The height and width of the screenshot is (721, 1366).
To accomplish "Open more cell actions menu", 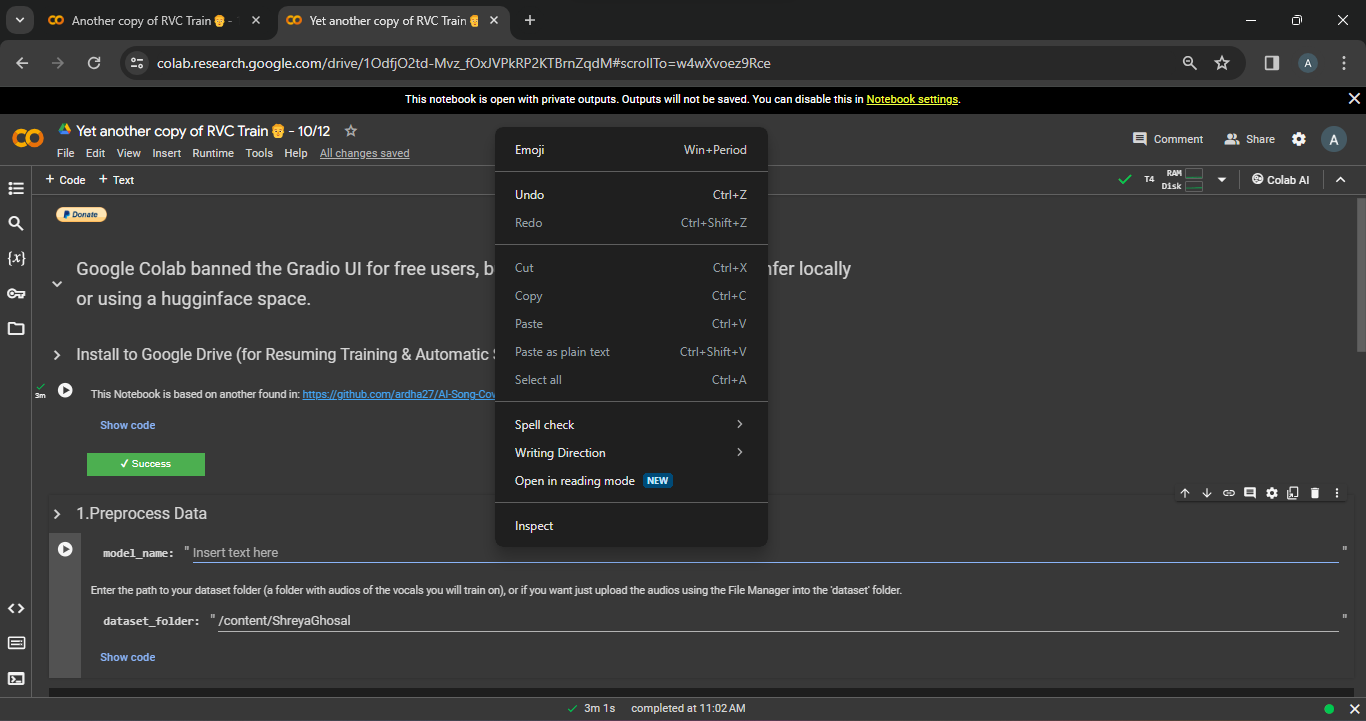I will [1337, 493].
